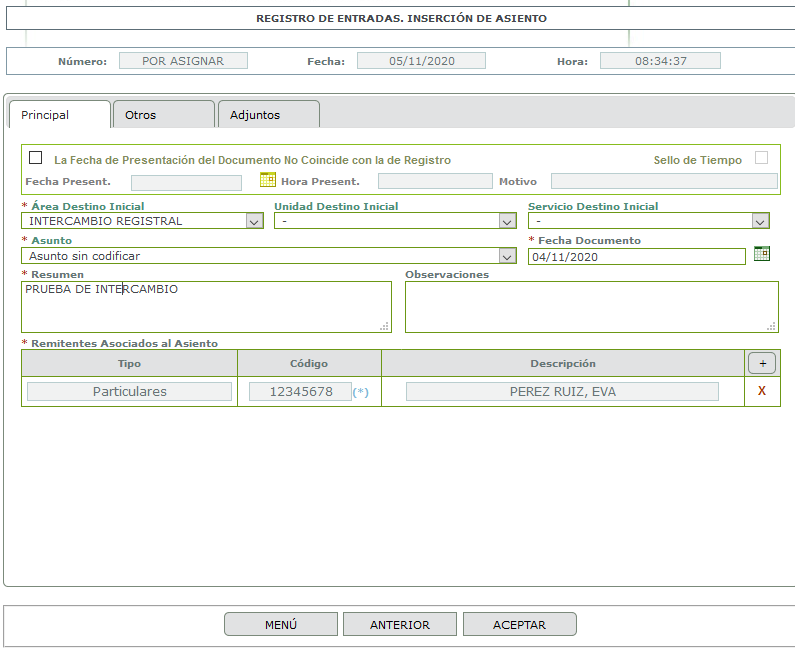The width and height of the screenshot is (795, 651).
Task: Check the Fecha de Presentación No Coincide checkbox
Action: 35,158
